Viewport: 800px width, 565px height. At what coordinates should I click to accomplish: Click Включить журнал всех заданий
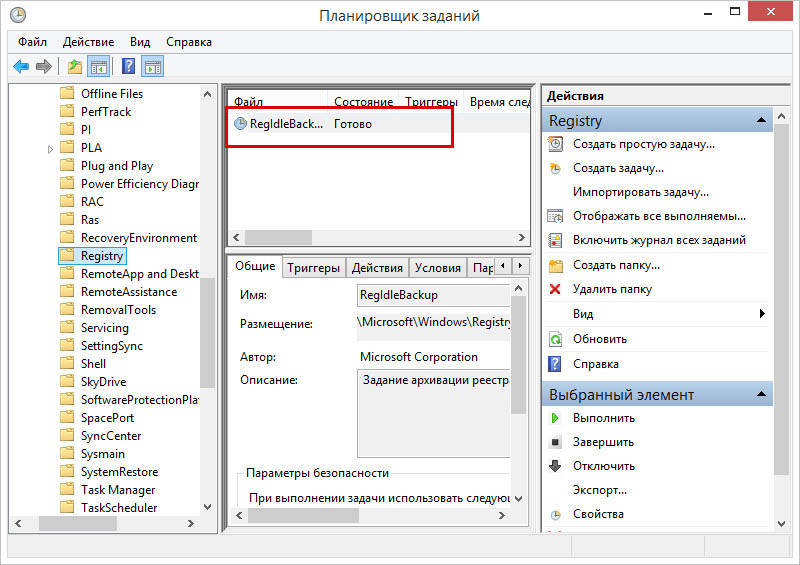659,240
